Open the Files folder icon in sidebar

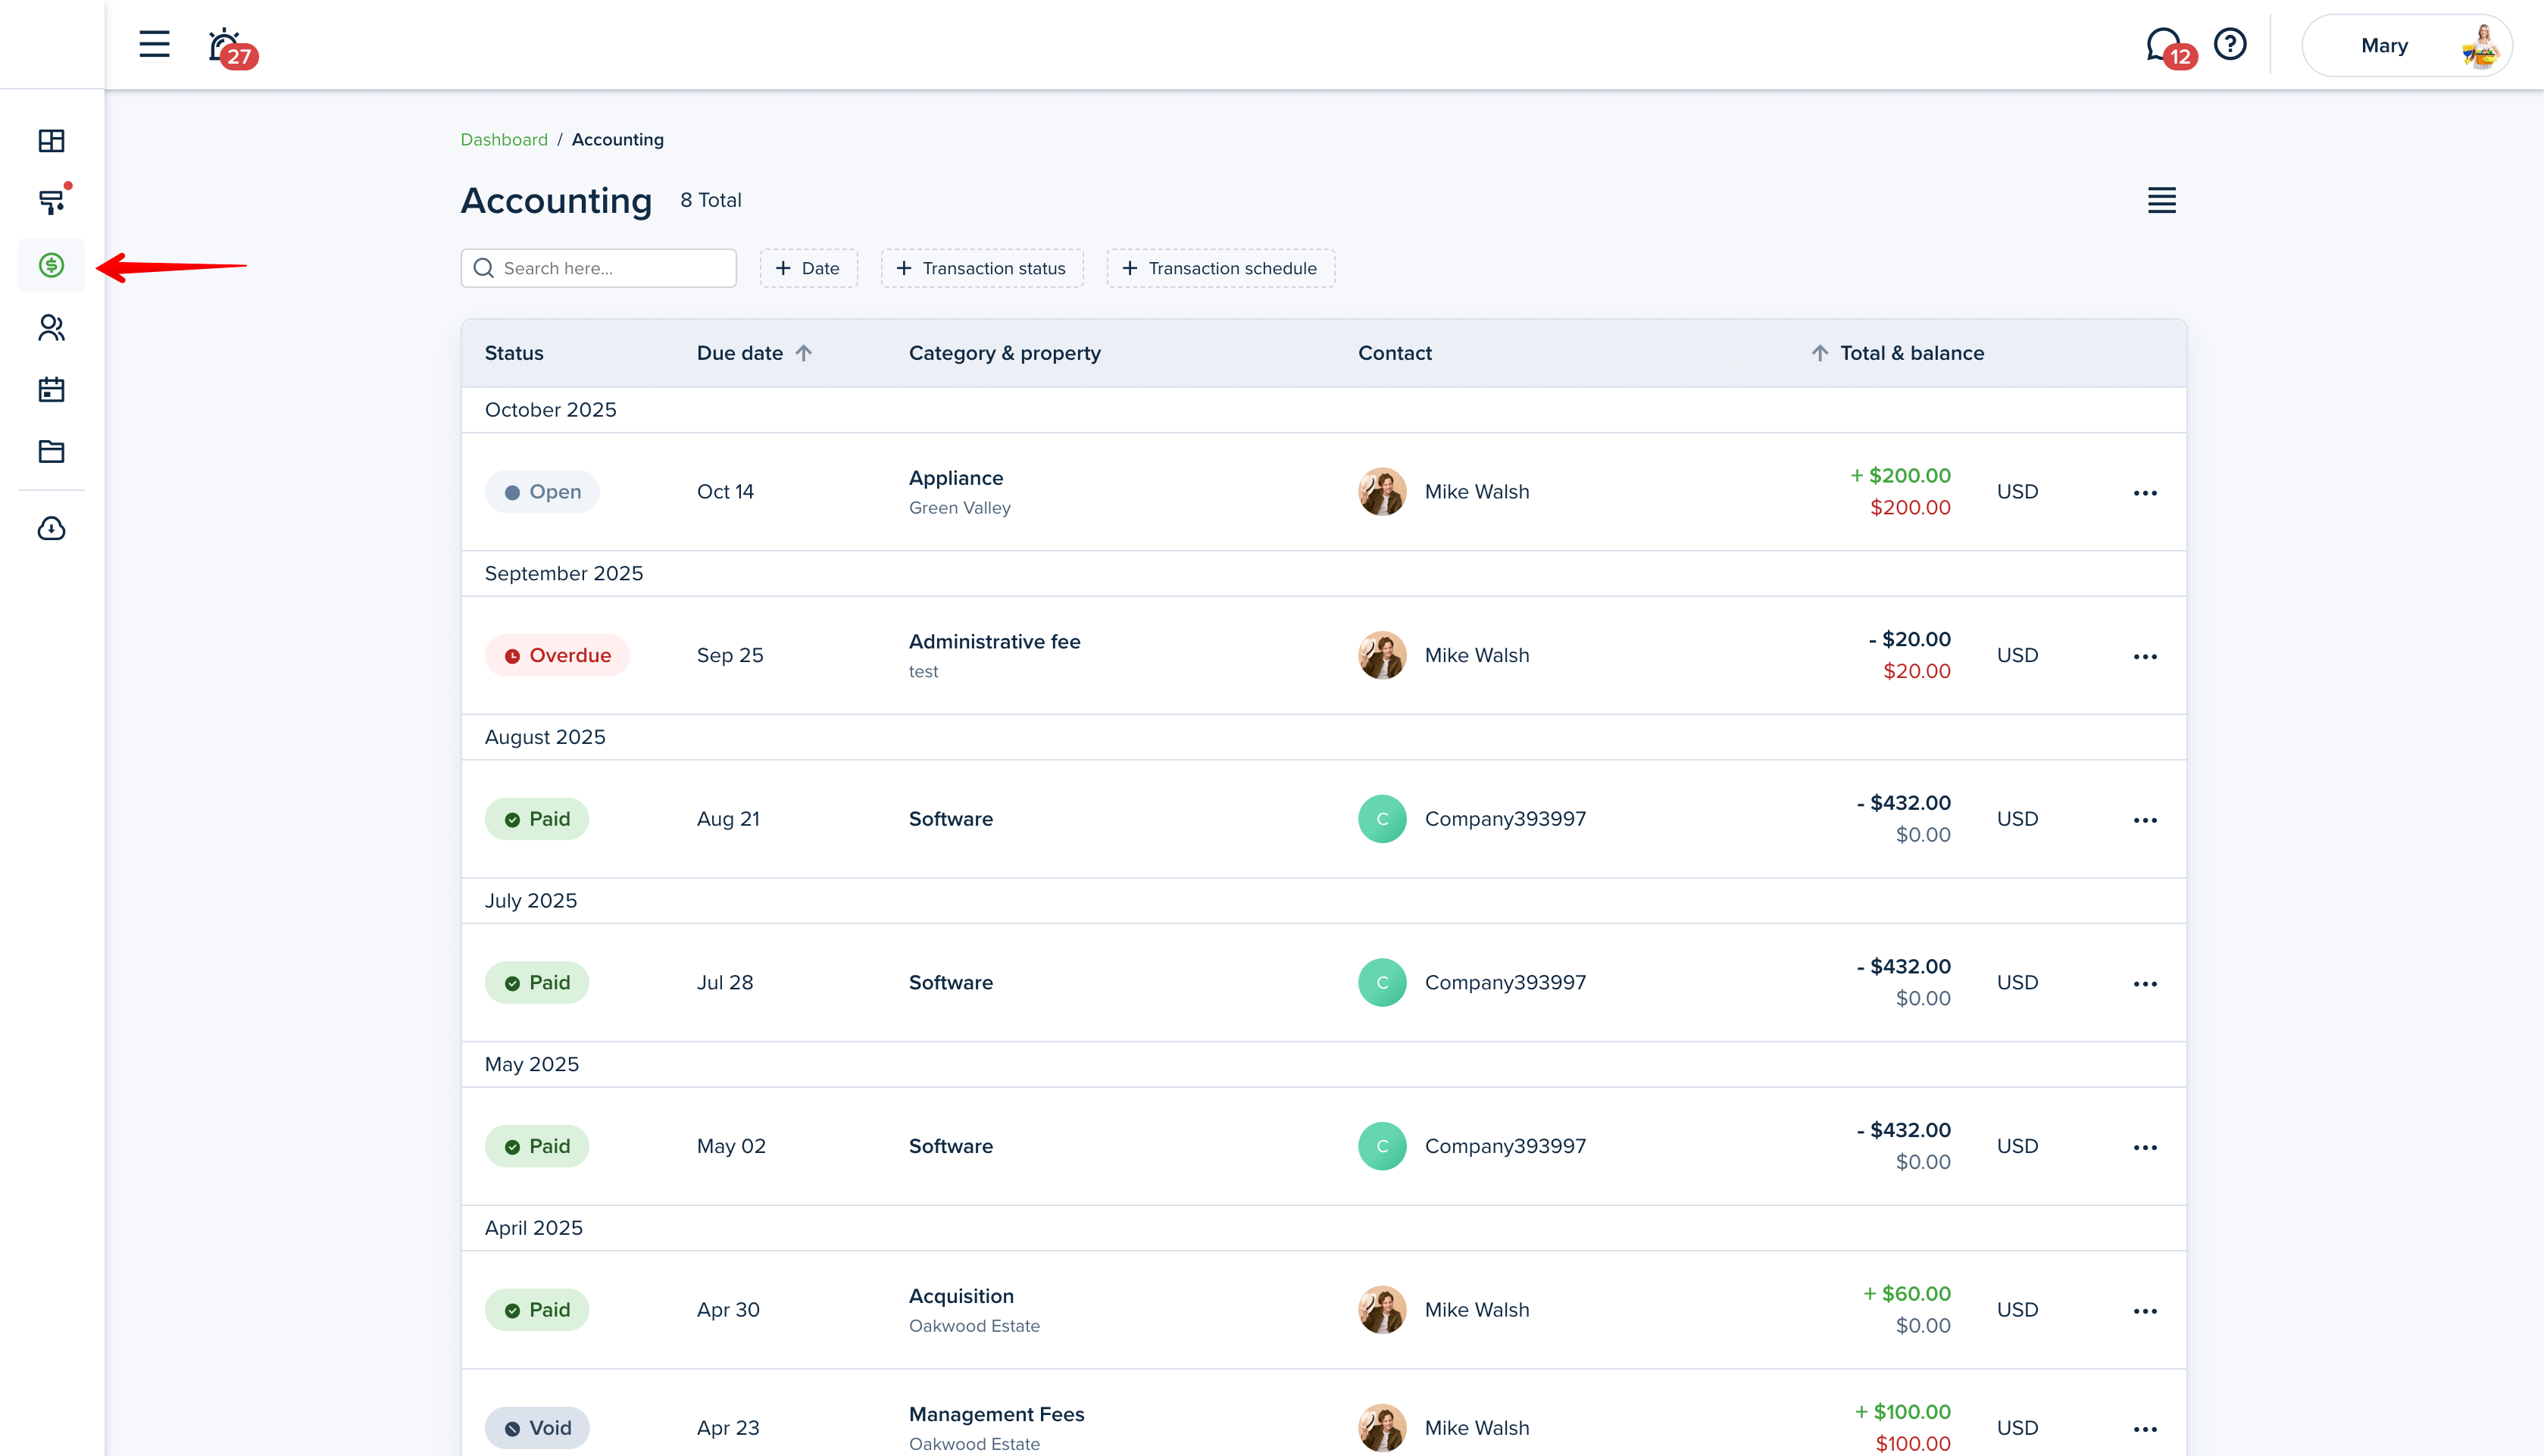coord(51,452)
